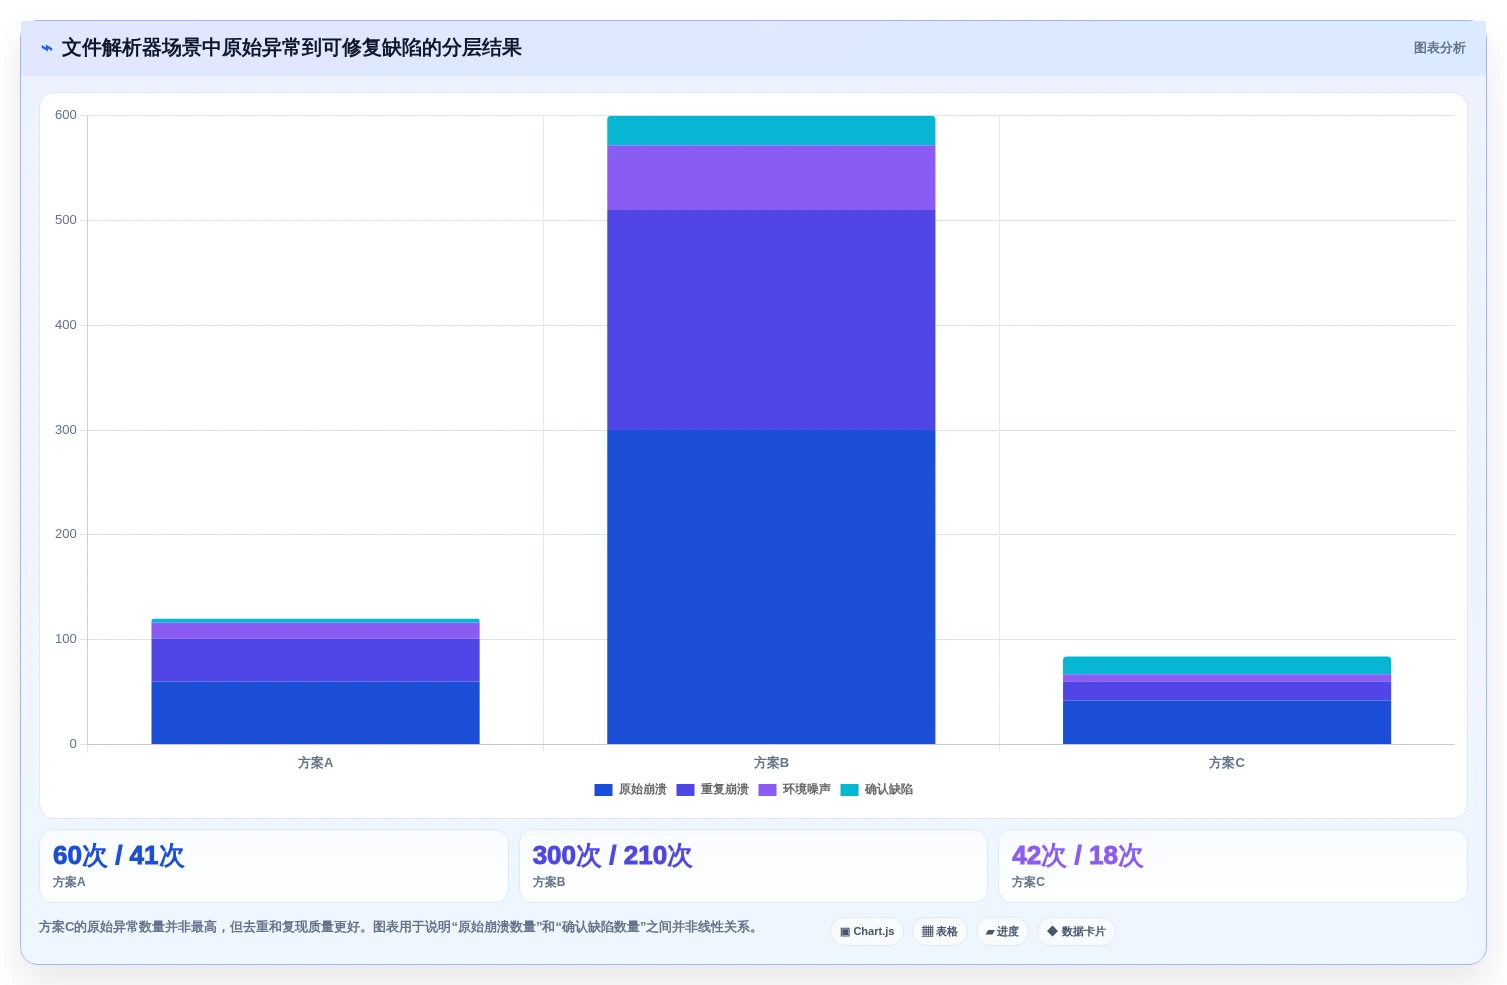Open the 方案A card showing 60次 / 41次
1507x985 pixels.
pos(274,866)
